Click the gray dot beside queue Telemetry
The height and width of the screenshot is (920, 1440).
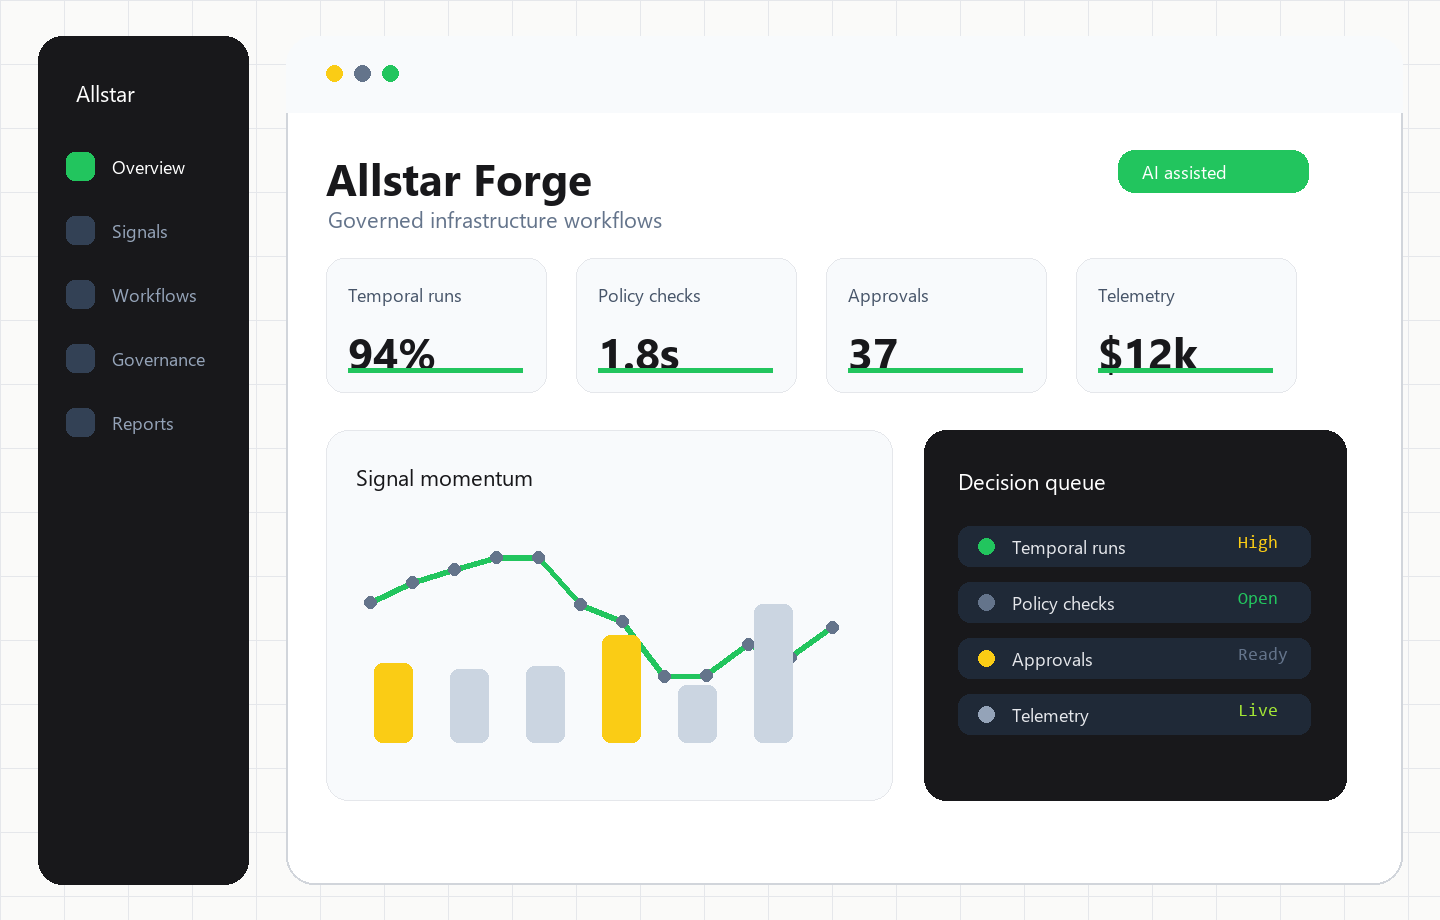point(986,715)
